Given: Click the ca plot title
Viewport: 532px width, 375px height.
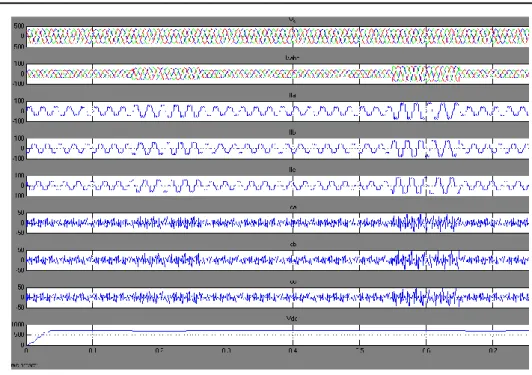Looking at the screenshot, I should tap(293, 207).
